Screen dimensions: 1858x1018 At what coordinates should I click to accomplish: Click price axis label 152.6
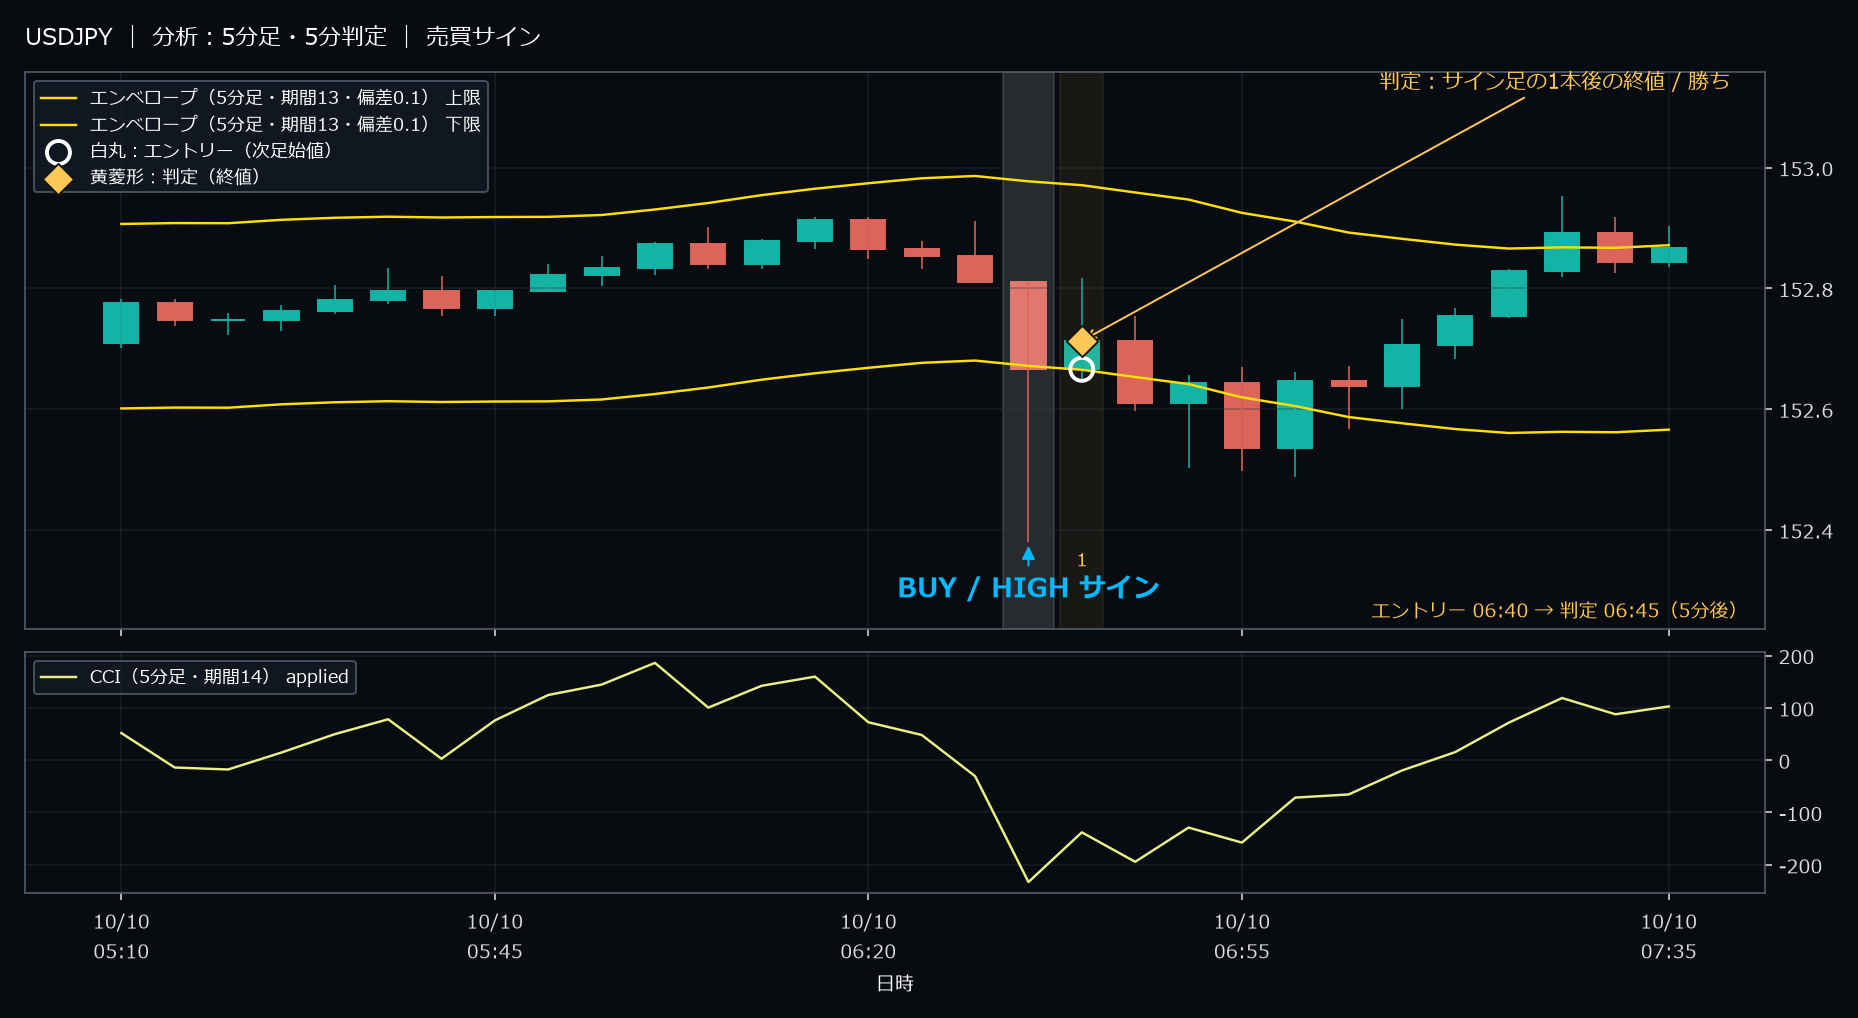(x=1805, y=411)
